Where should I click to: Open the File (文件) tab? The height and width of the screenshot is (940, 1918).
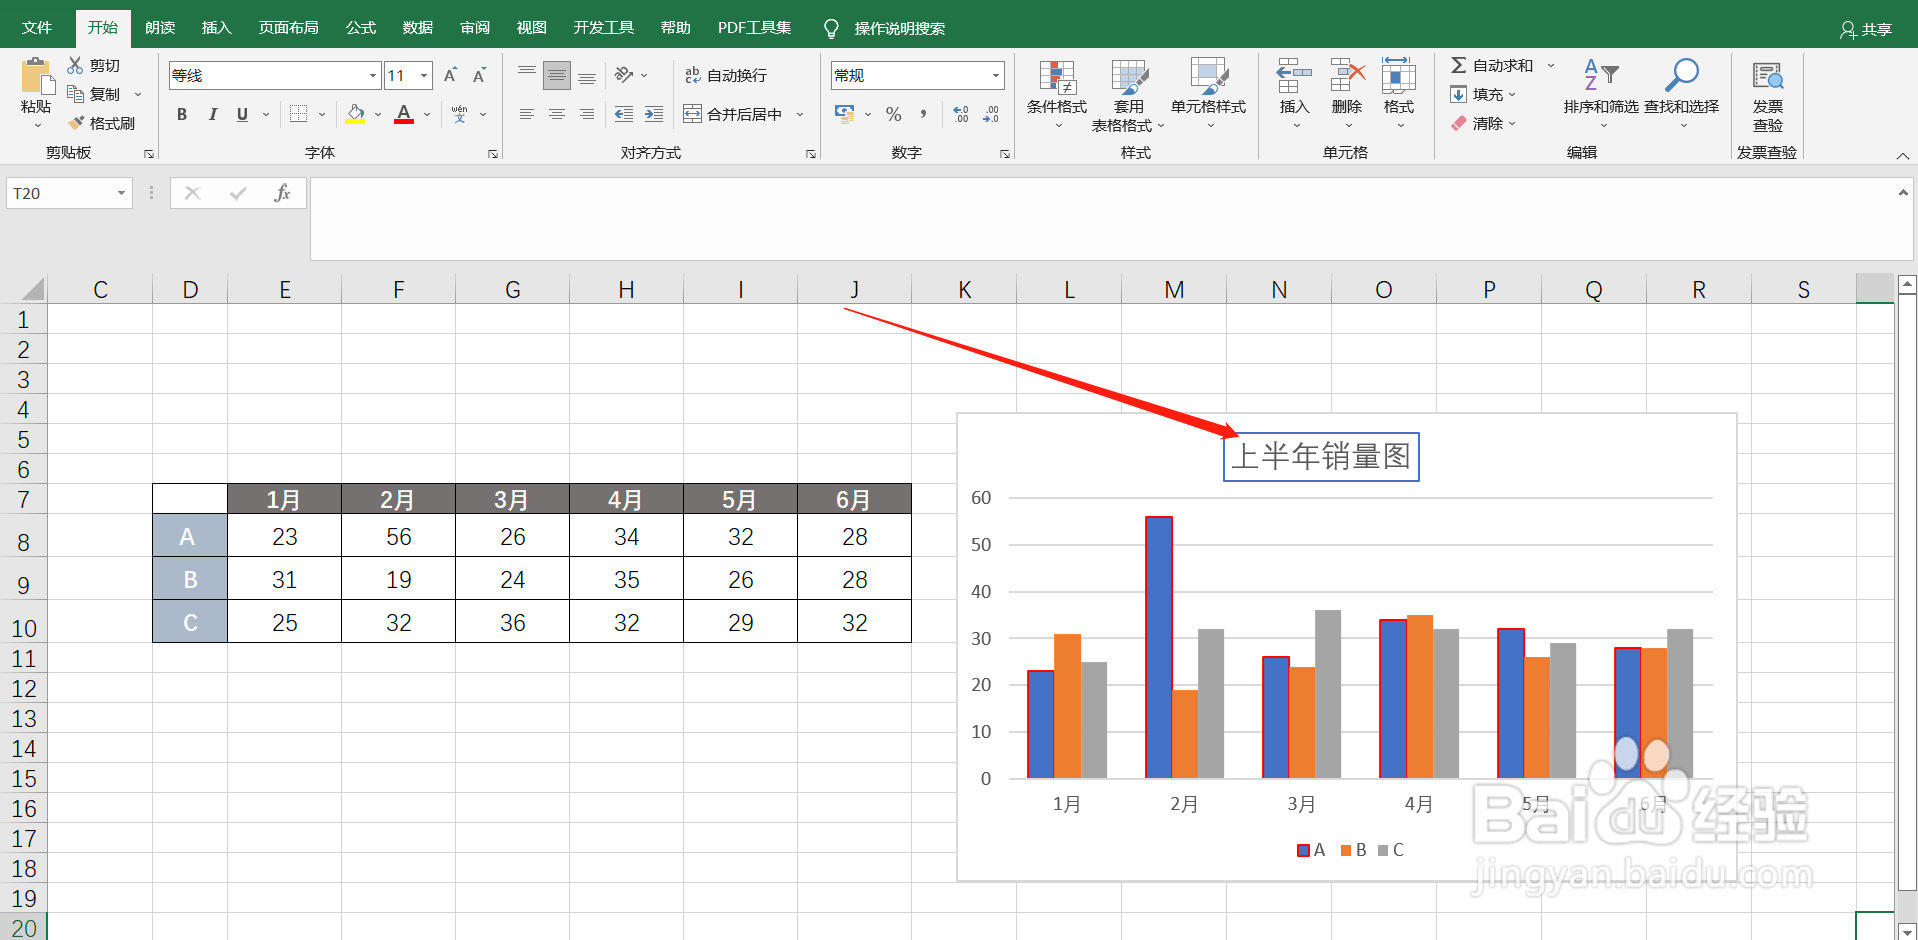click(37, 28)
